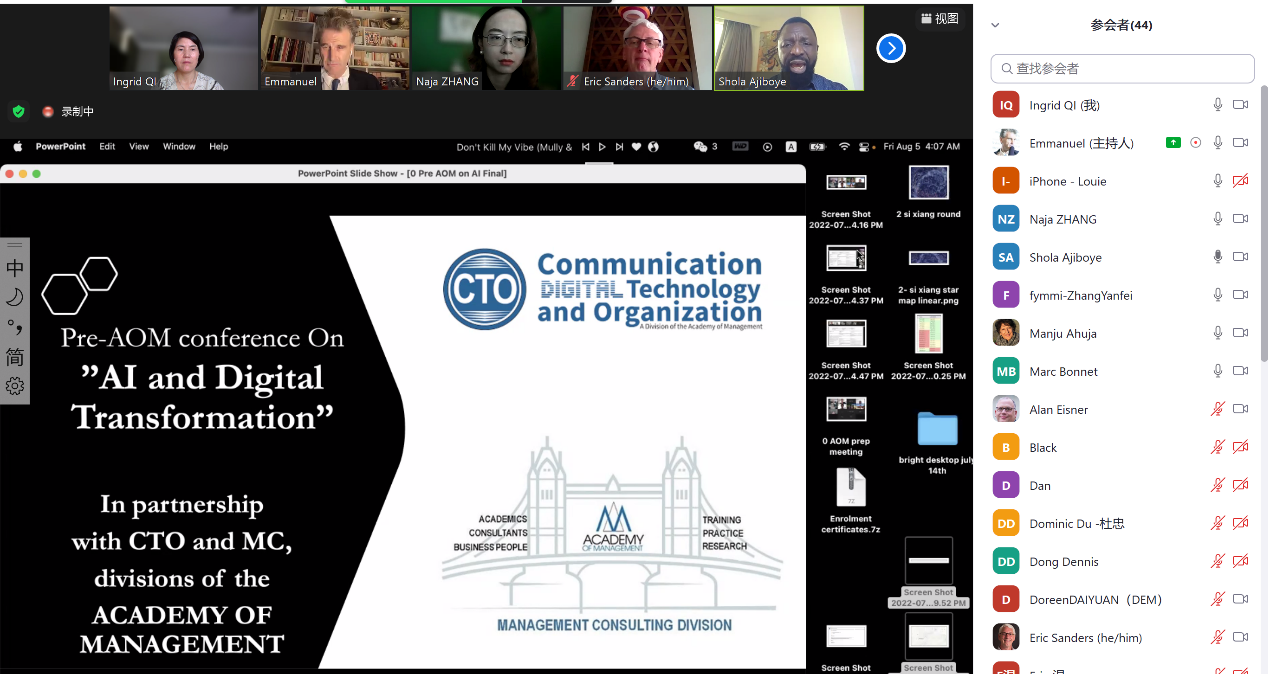Select the '2 si xiang round' desktop file
The height and width of the screenshot is (674, 1270).
[928, 192]
